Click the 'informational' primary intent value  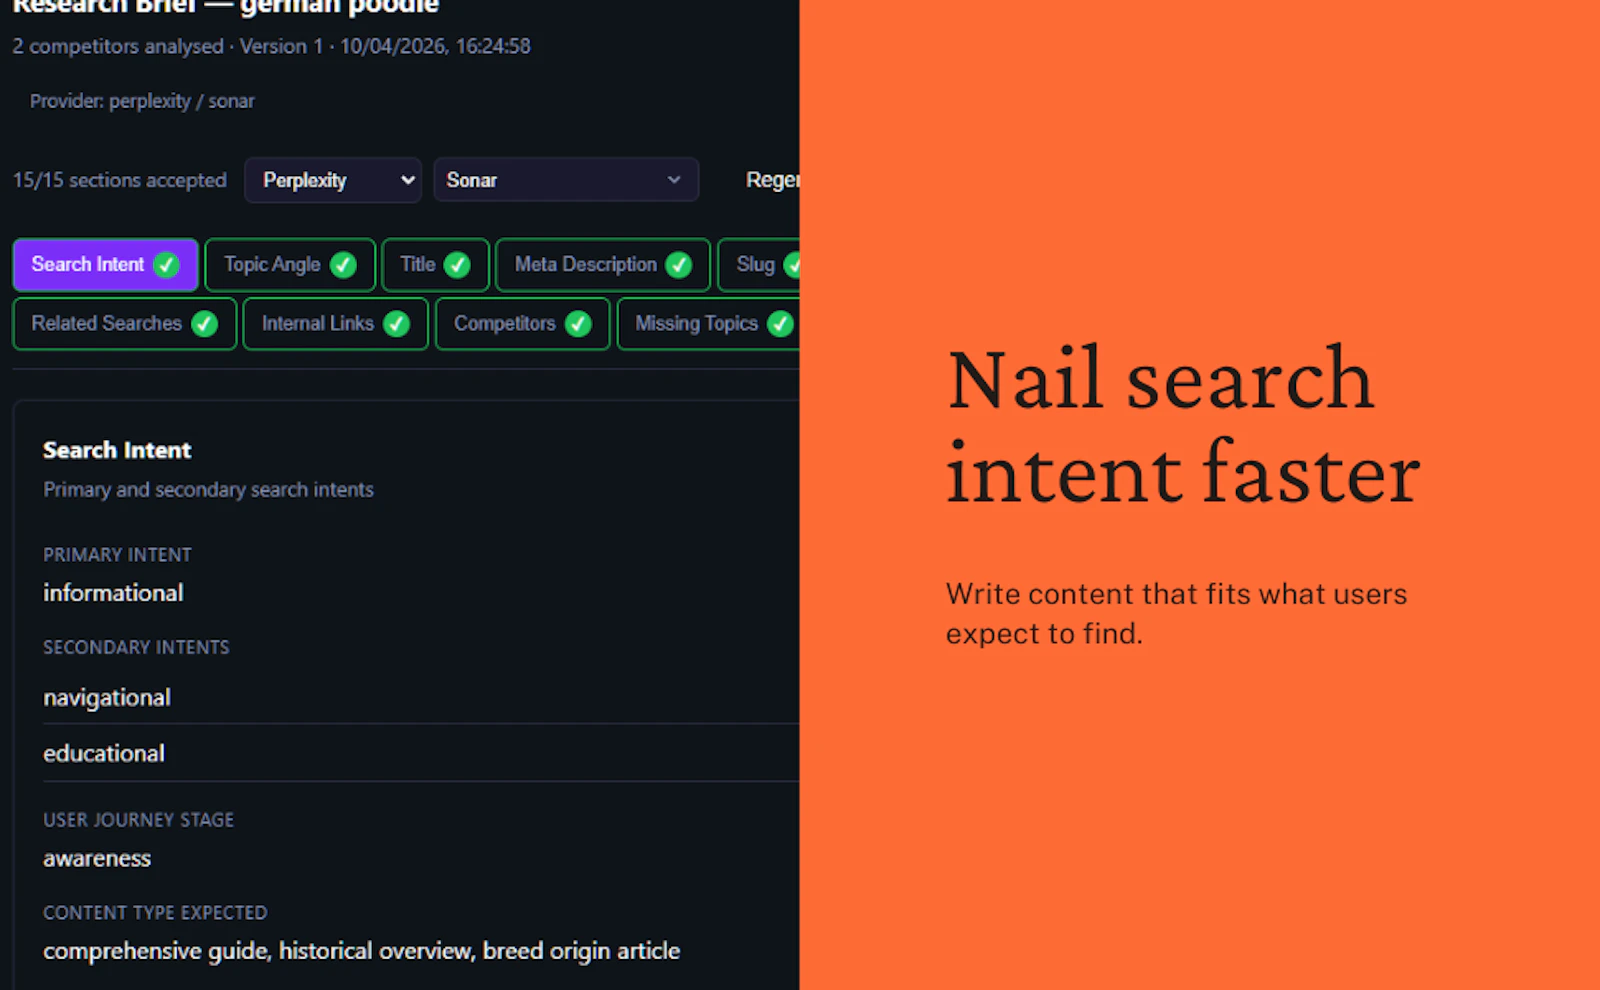pyautogui.click(x=113, y=593)
